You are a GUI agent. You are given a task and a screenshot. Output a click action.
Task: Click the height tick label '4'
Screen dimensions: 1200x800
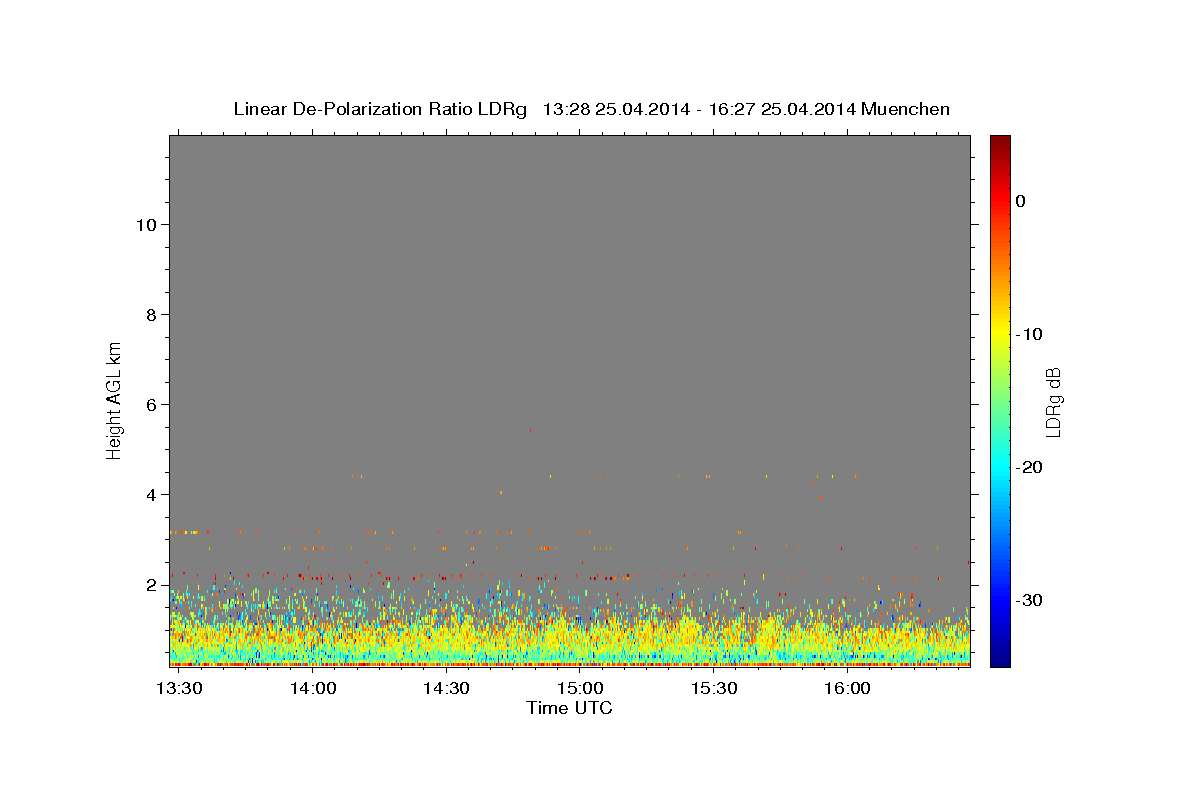coord(152,494)
